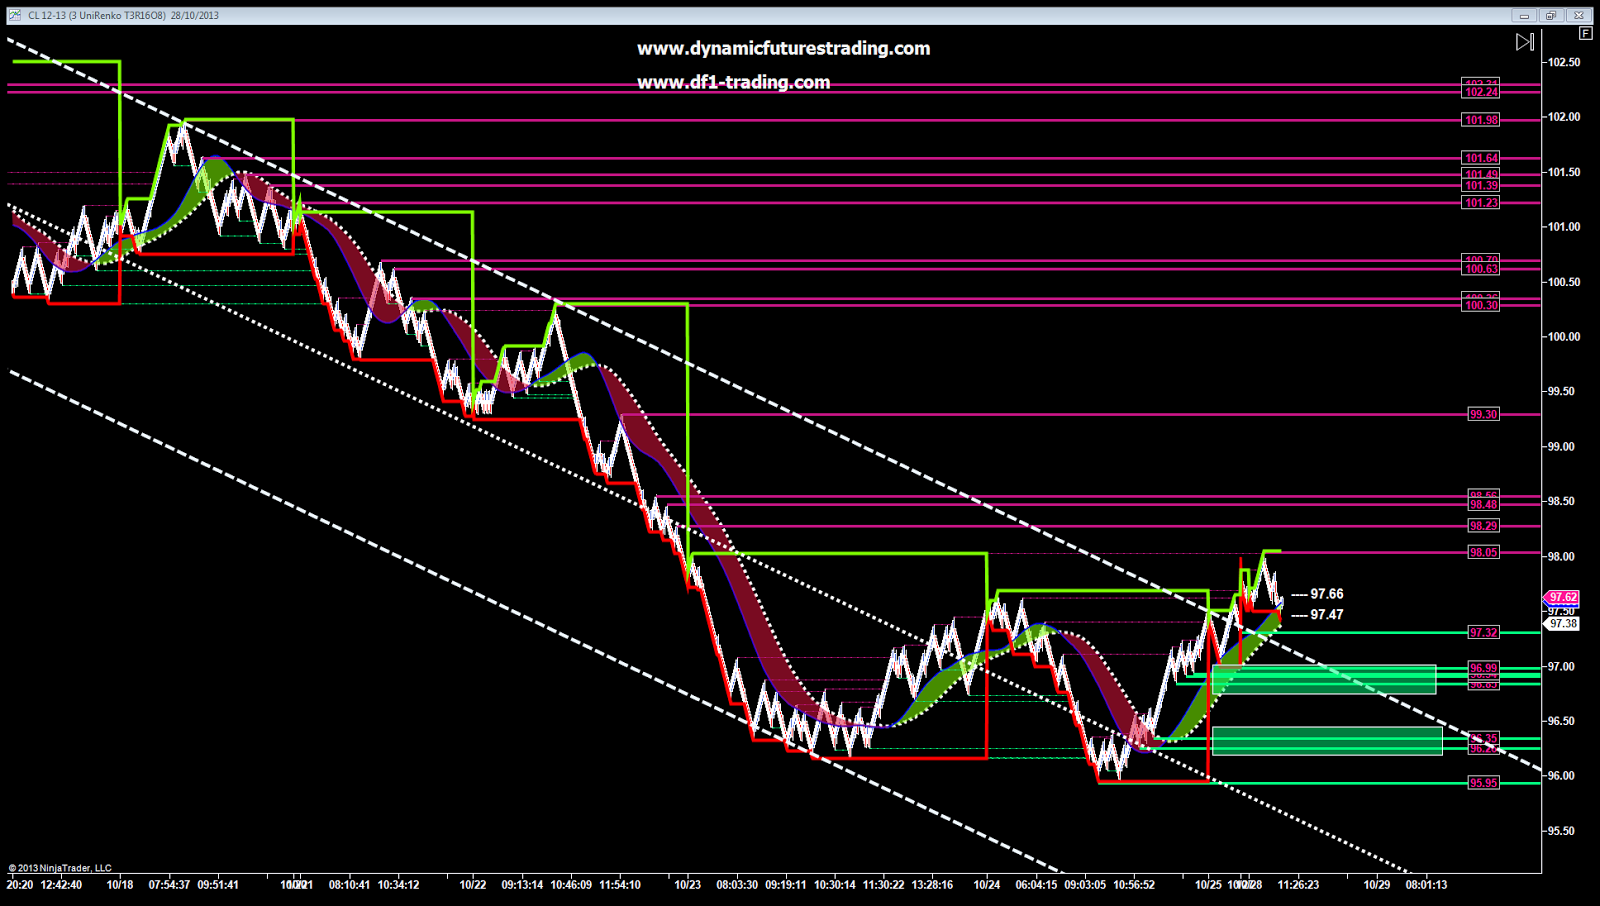This screenshot has height=906, width=1600.
Task: Click the 07:54:37 time axis label
Action: [x=170, y=885]
